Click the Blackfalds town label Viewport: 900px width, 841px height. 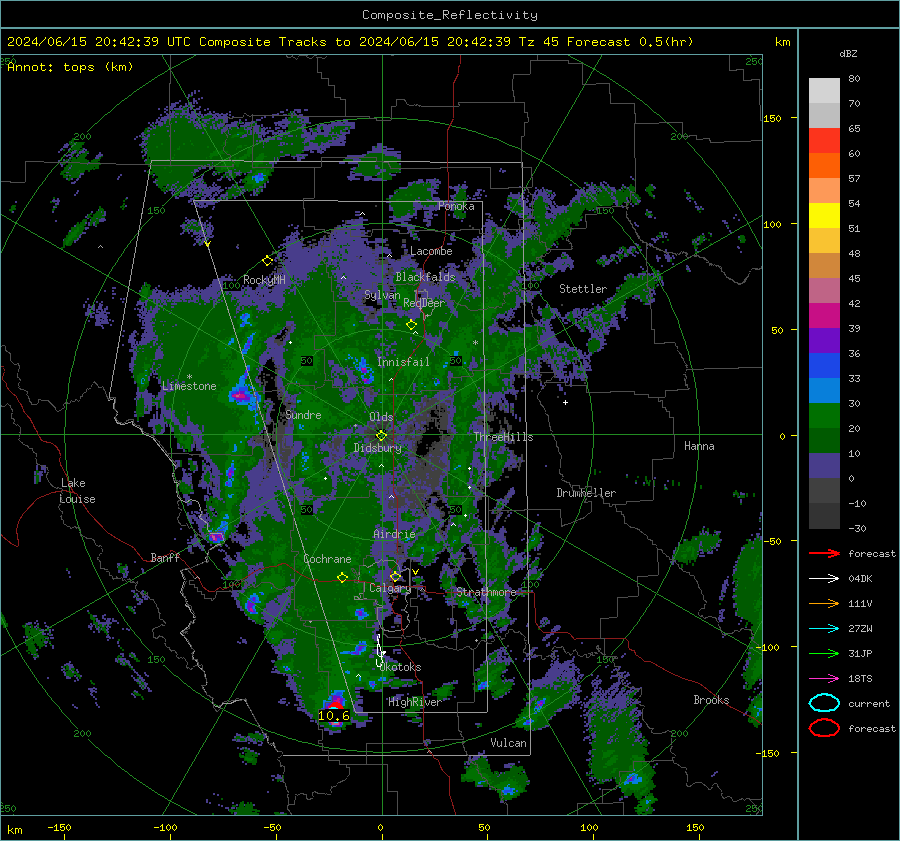click(x=425, y=277)
